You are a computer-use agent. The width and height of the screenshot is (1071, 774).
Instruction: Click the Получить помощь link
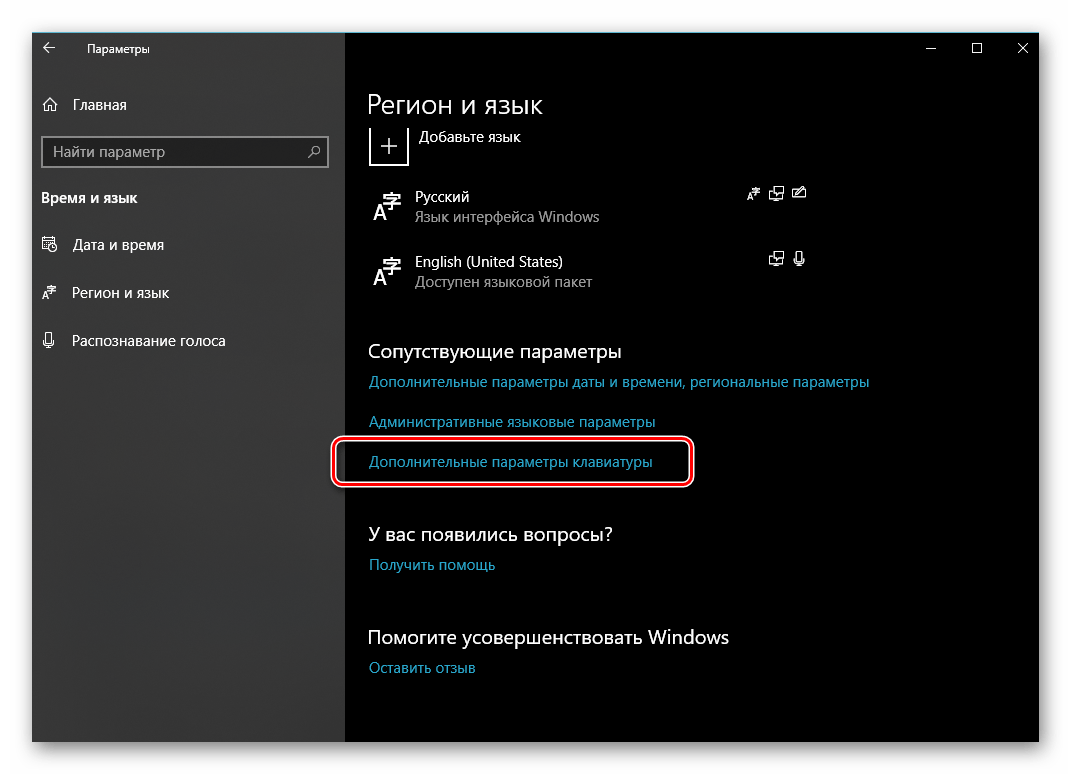(432, 565)
